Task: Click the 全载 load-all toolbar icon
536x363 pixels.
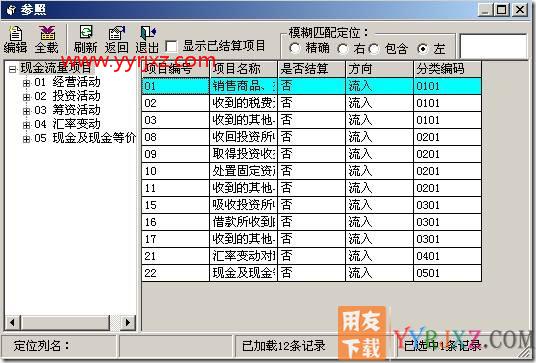Action: coord(47,40)
